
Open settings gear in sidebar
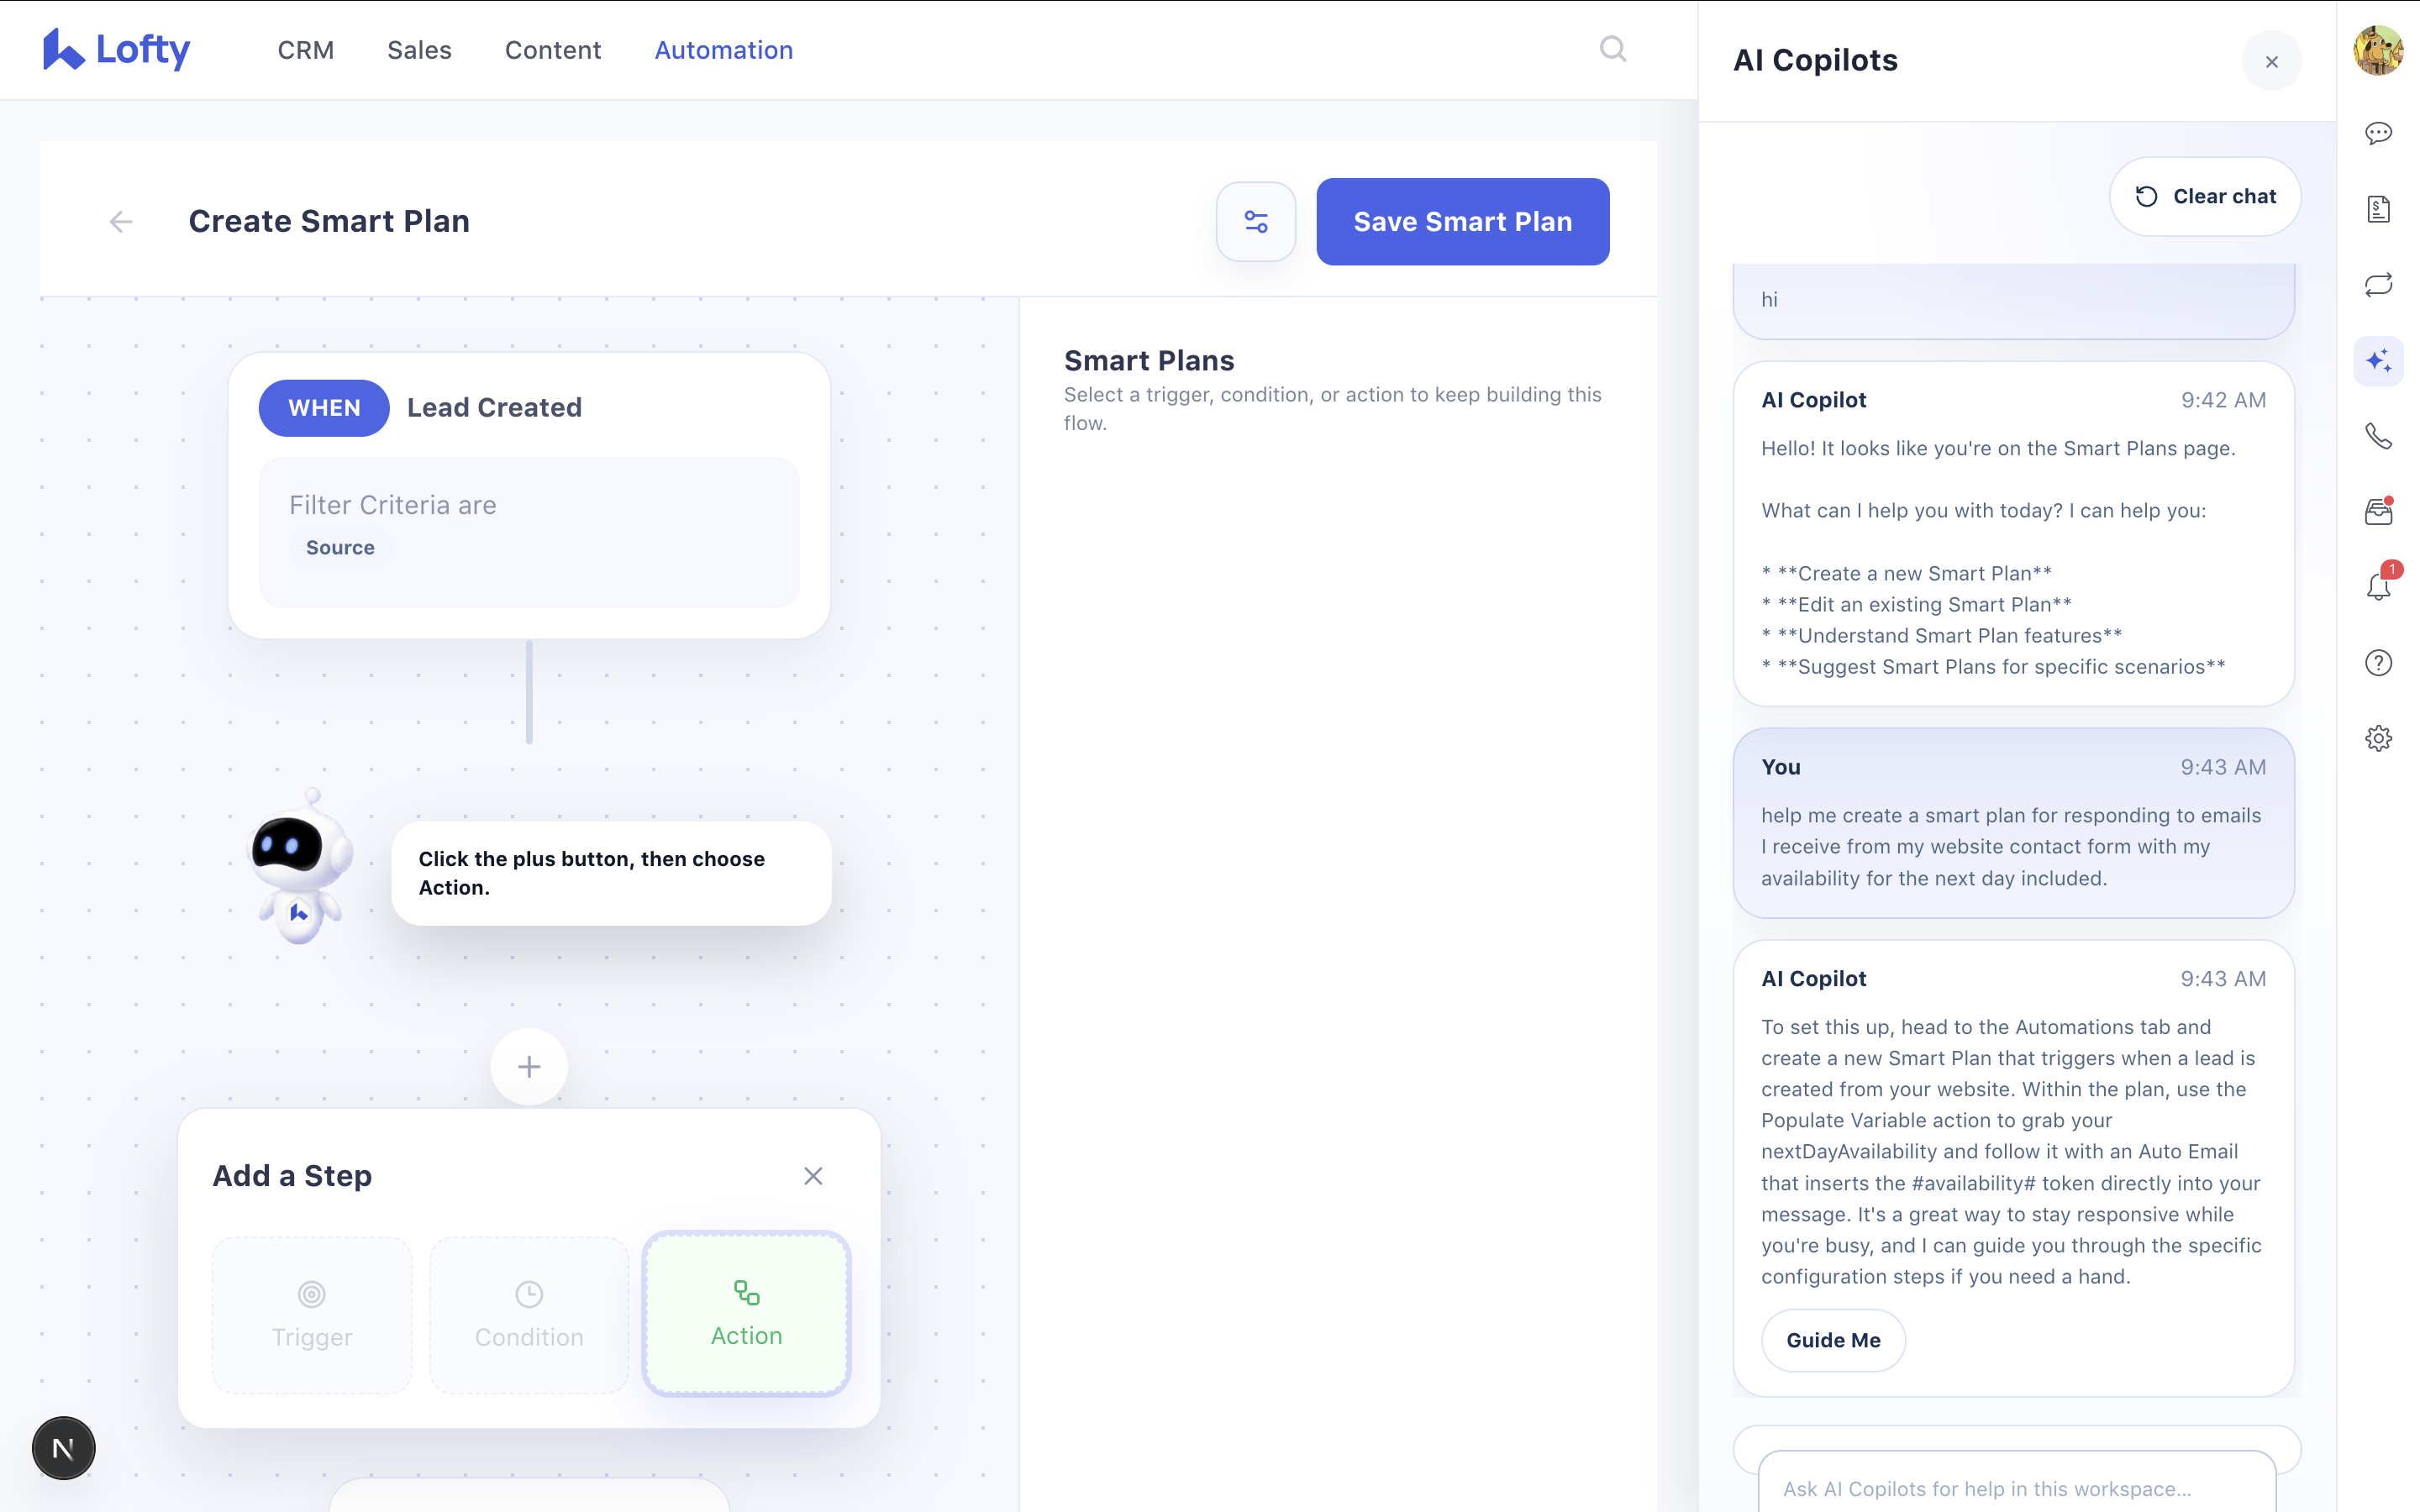click(2378, 739)
